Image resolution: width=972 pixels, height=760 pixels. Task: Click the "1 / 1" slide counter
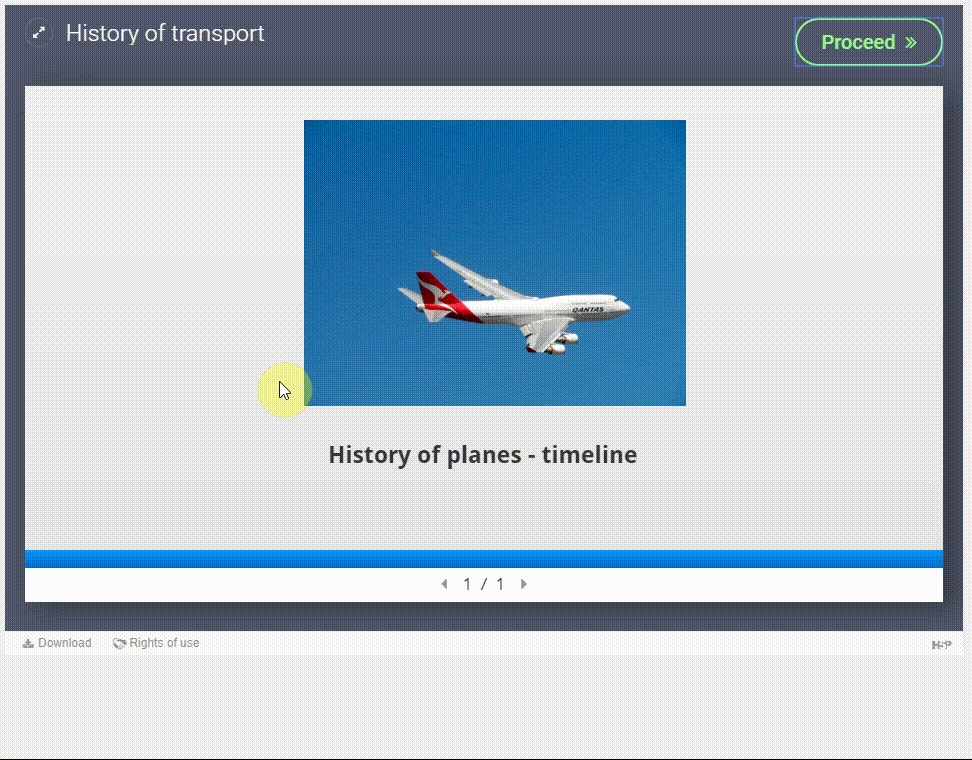click(x=484, y=584)
